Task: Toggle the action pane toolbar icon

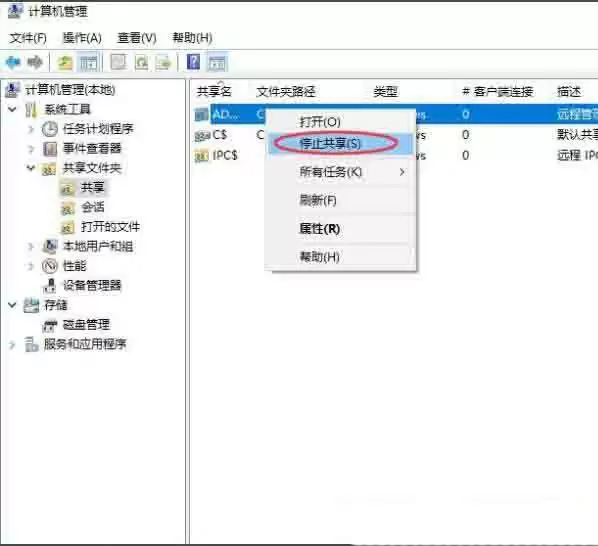Action: pyautogui.click(x=217, y=63)
